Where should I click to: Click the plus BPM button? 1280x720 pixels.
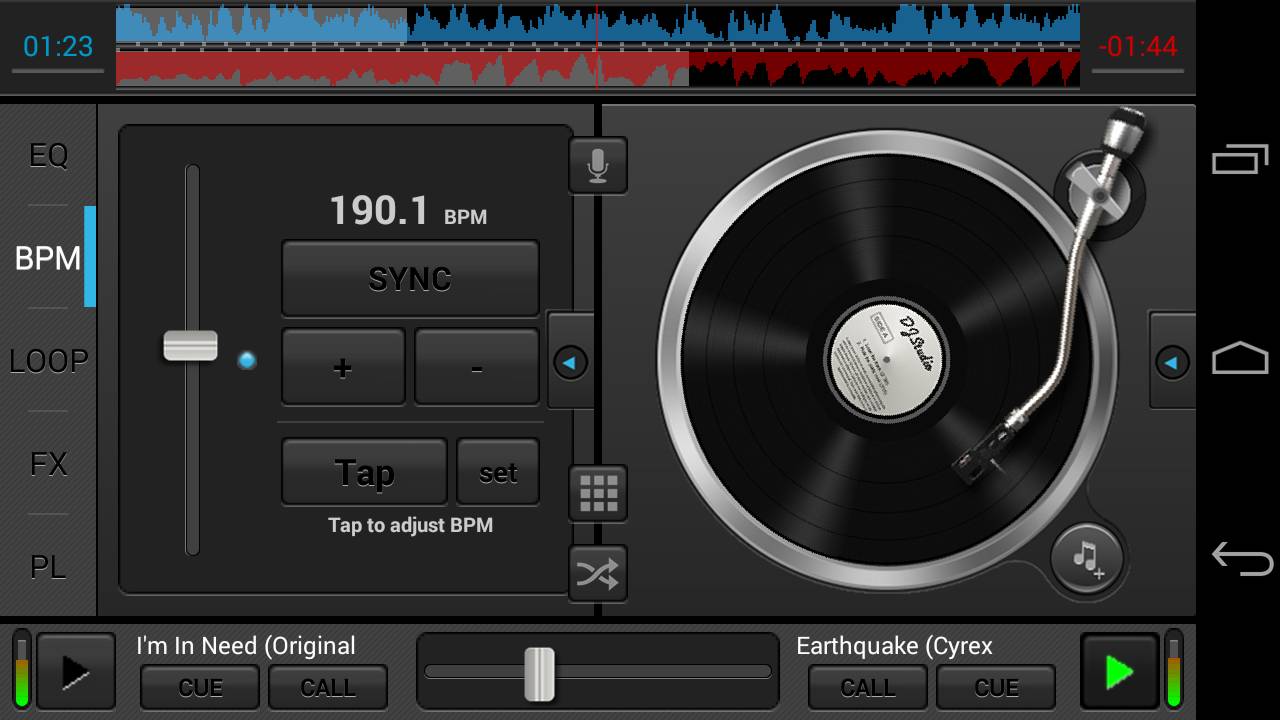click(x=343, y=367)
